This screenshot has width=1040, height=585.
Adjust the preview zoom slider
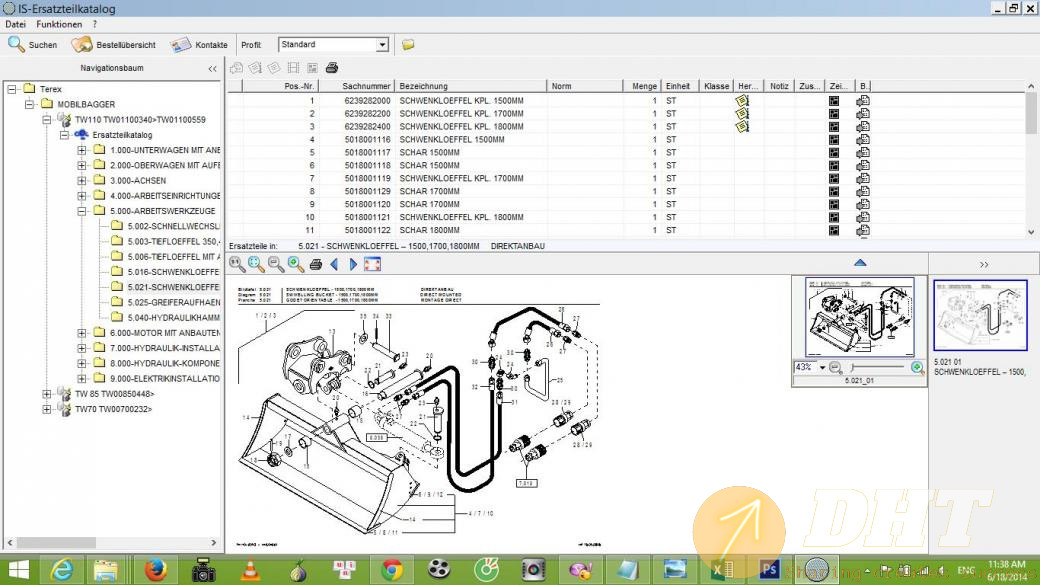coord(878,367)
